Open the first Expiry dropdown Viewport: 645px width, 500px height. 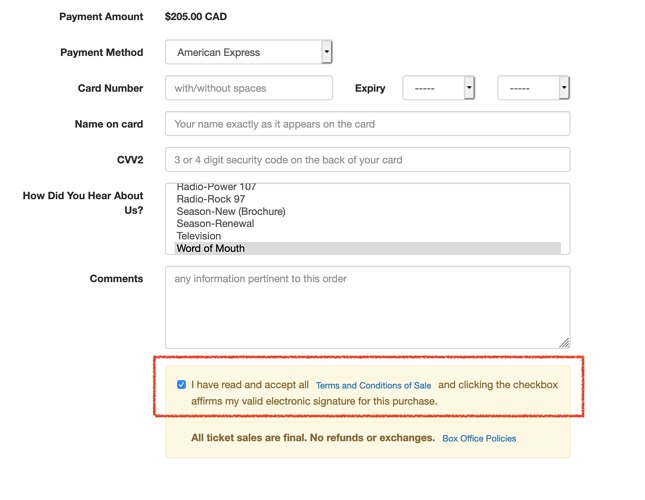click(x=439, y=88)
